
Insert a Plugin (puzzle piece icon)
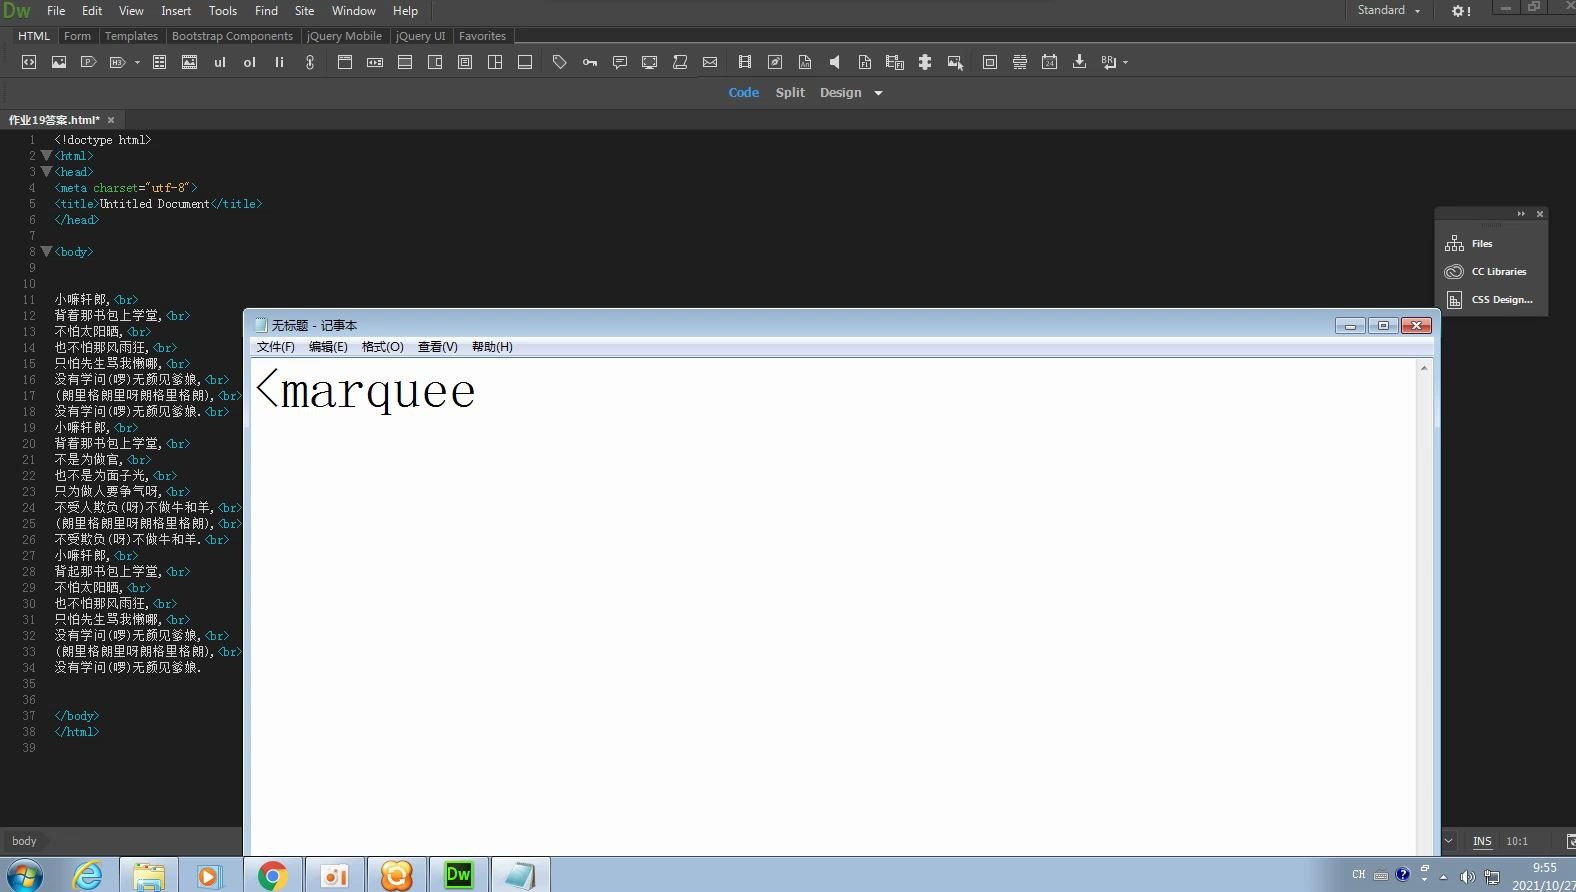(x=925, y=62)
